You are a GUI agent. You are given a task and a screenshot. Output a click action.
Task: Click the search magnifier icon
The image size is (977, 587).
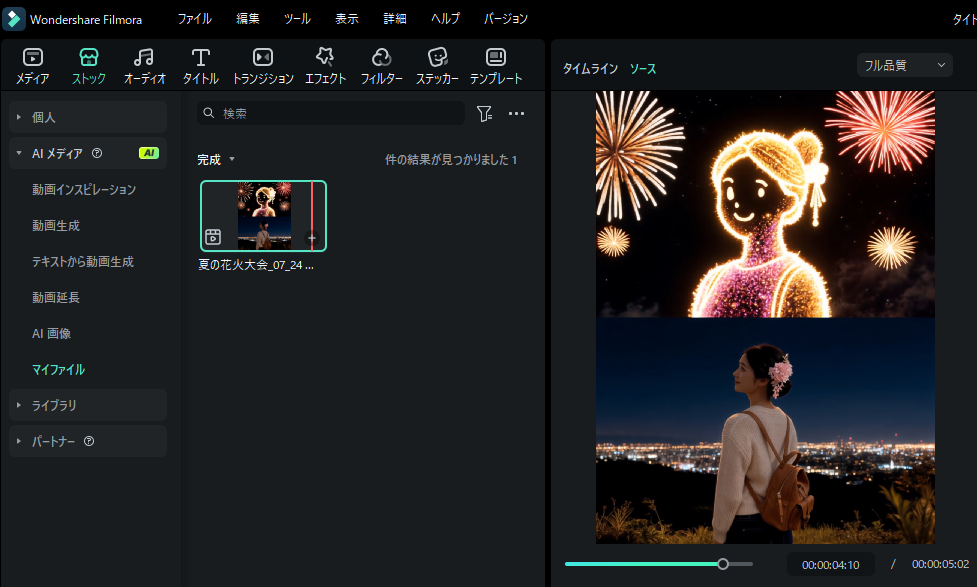[209, 113]
